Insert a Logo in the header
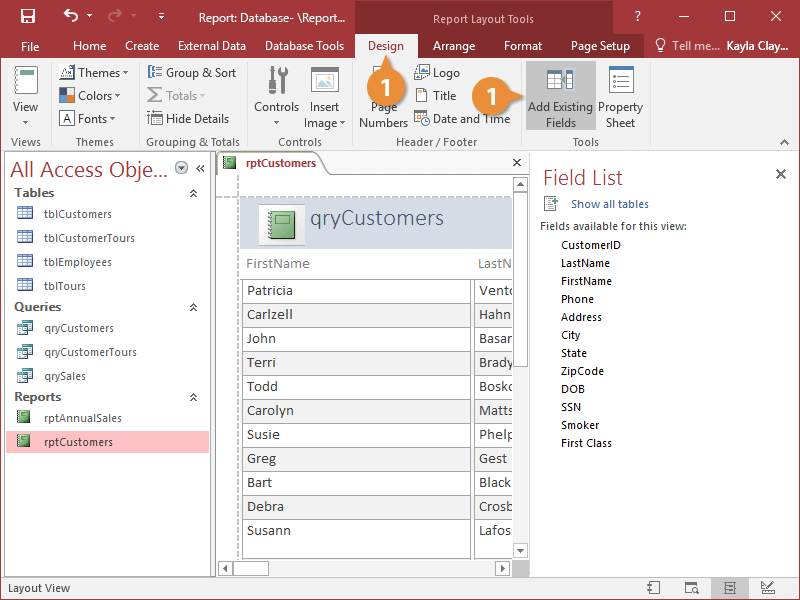 coord(437,73)
